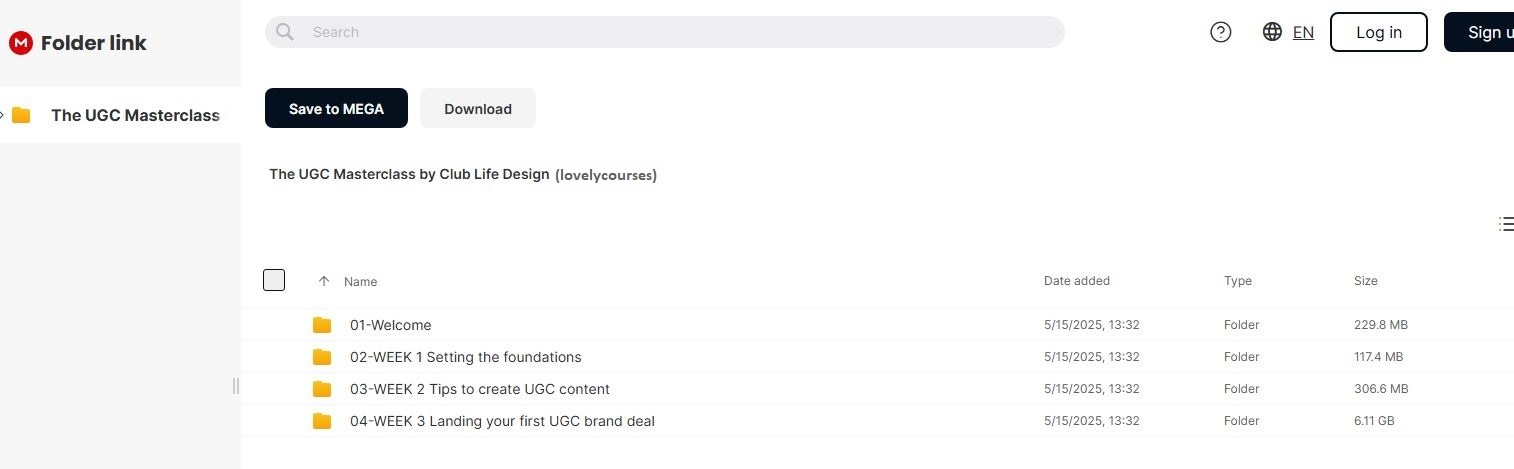This screenshot has height=469, width=1514.
Task: Click the 02-WEEK 1 folder icon
Action: point(322,357)
